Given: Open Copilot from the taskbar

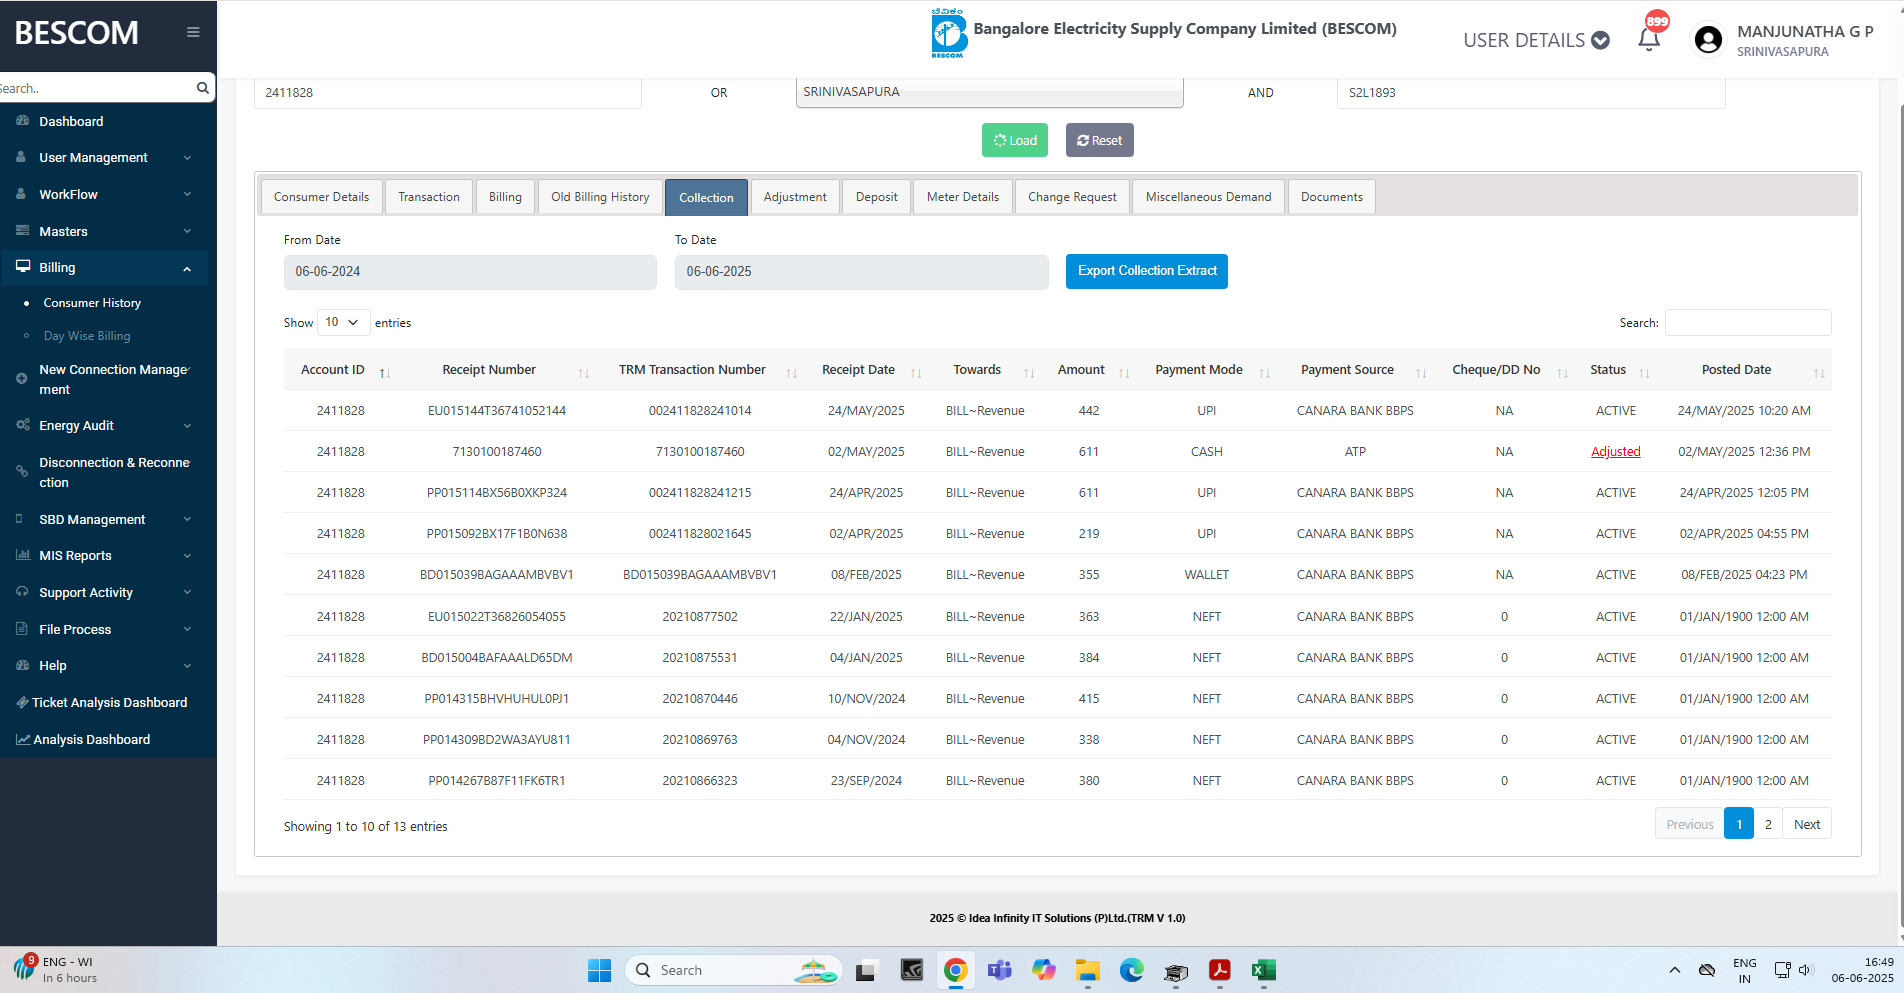Looking at the screenshot, I should click(x=1043, y=970).
